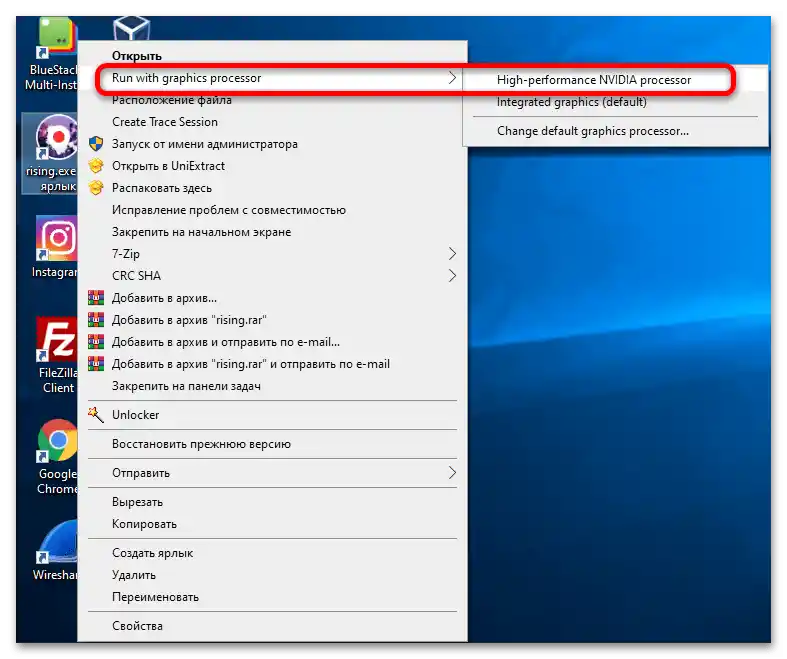The height and width of the screenshot is (659, 787).
Task: Click the admin shield icon
Action: point(96,144)
